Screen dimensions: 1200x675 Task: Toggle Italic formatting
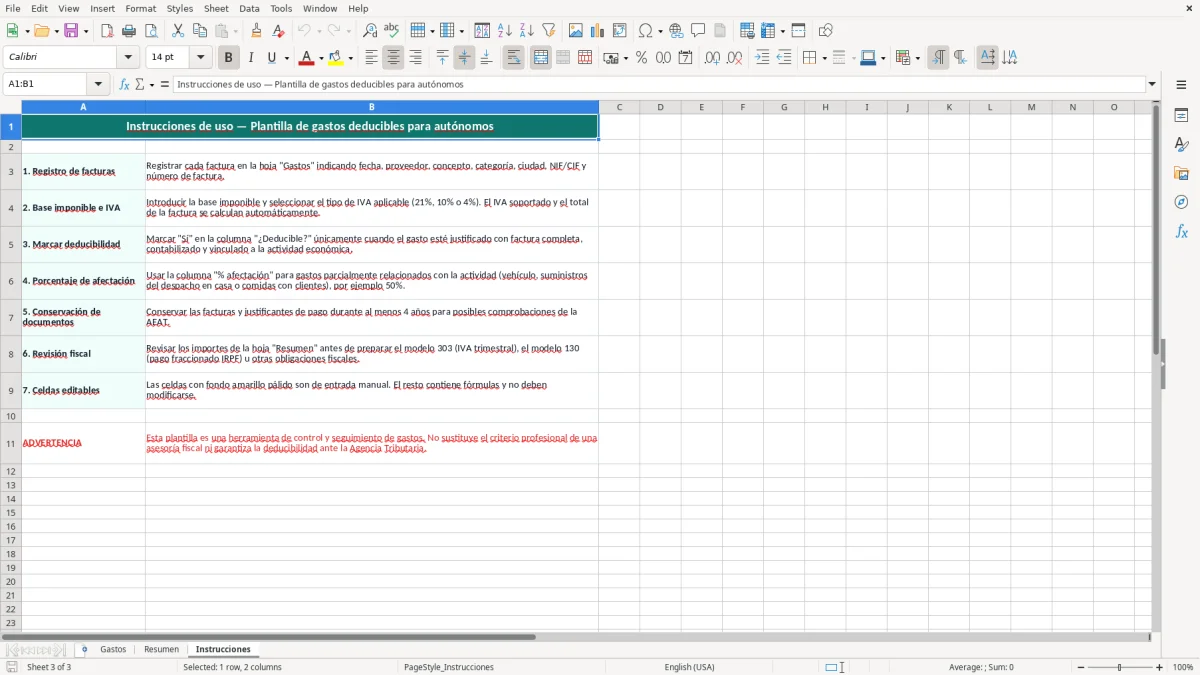251,58
